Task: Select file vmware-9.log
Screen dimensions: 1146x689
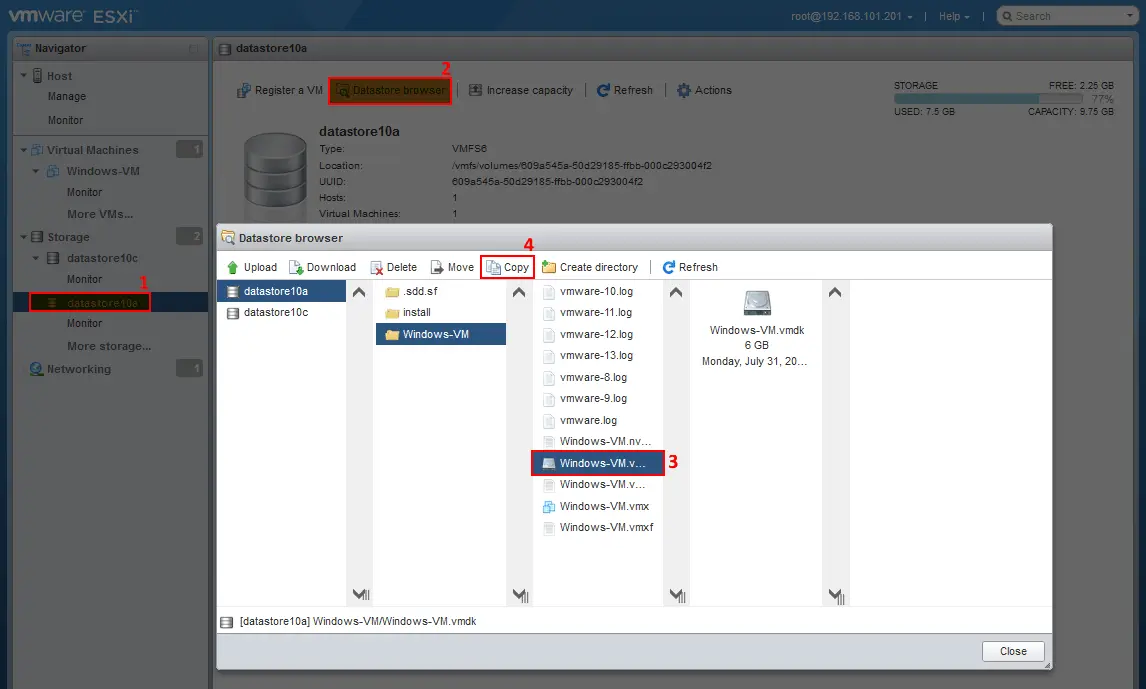Action: tap(598, 398)
